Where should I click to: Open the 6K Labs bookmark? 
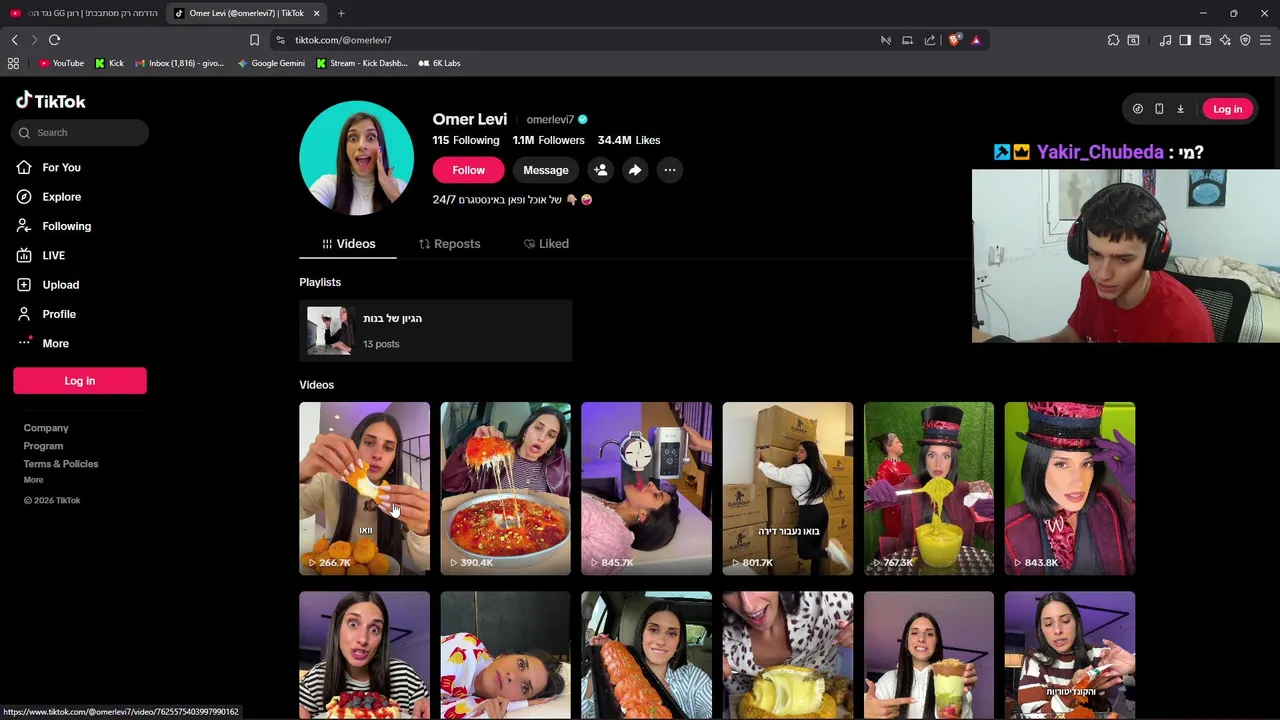[x=439, y=63]
